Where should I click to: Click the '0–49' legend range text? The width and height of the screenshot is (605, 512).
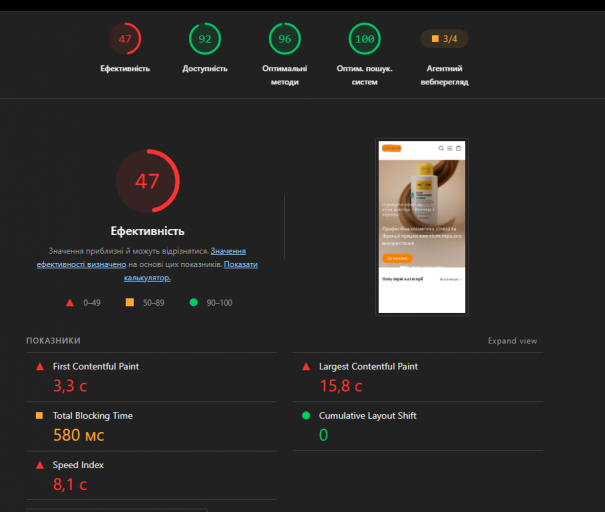(x=92, y=303)
